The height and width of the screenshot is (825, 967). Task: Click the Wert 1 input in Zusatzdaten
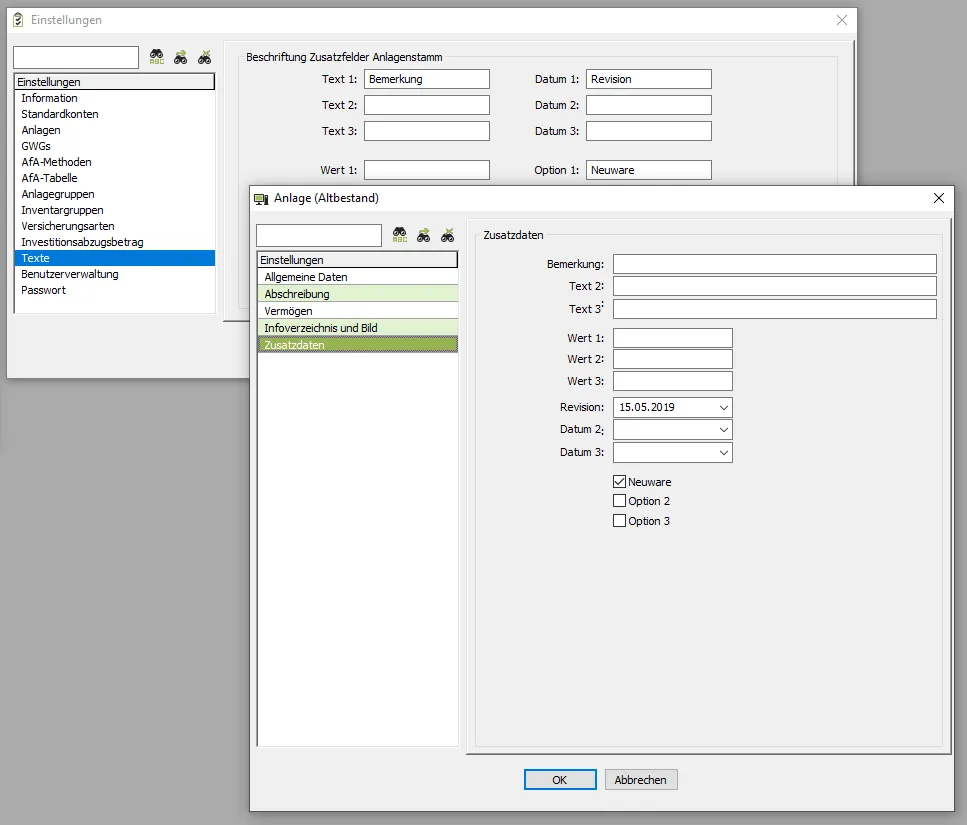click(x=673, y=338)
